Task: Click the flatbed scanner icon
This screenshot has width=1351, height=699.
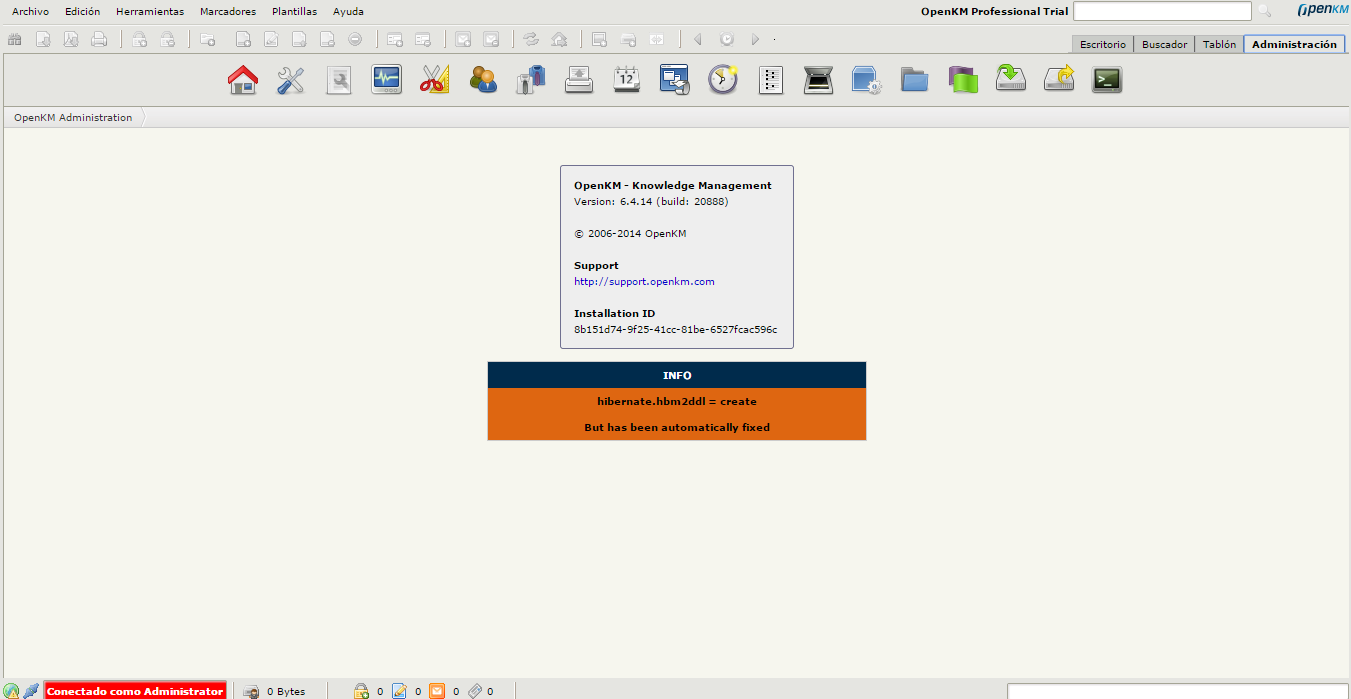Action: pyautogui.click(x=818, y=80)
